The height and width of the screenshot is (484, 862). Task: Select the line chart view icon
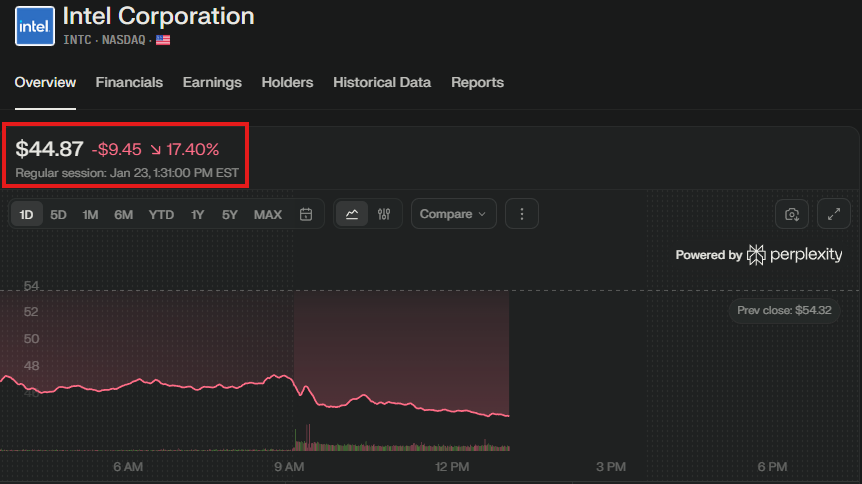(352, 214)
